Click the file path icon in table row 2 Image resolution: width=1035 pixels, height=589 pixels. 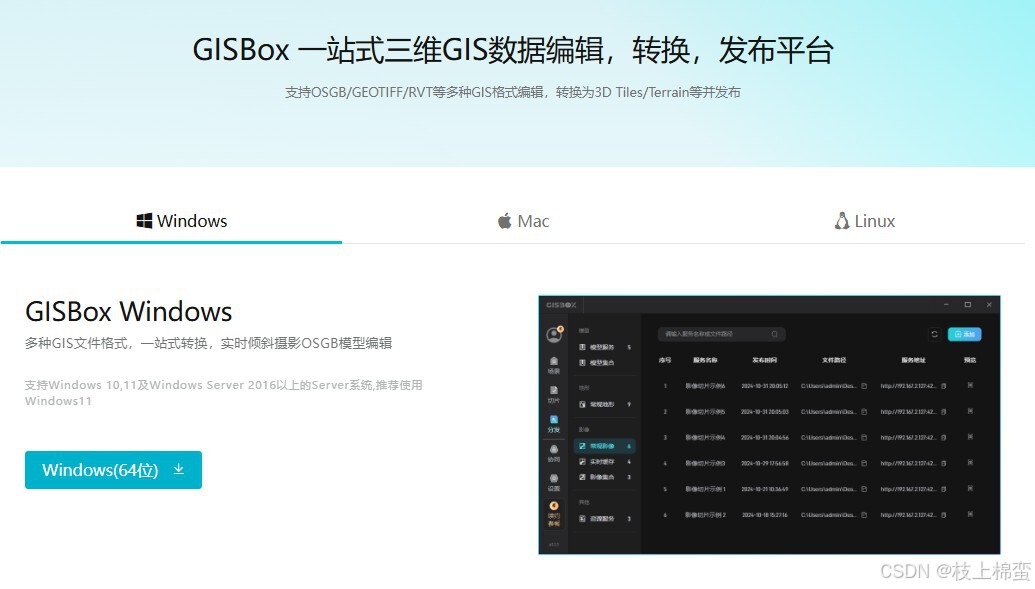[863, 411]
